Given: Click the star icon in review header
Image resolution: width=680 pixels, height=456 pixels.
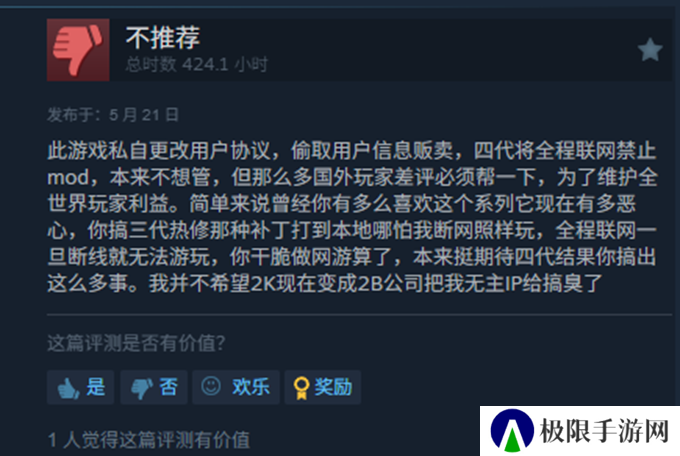Looking at the screenshot, I should (x=650, y=50).
